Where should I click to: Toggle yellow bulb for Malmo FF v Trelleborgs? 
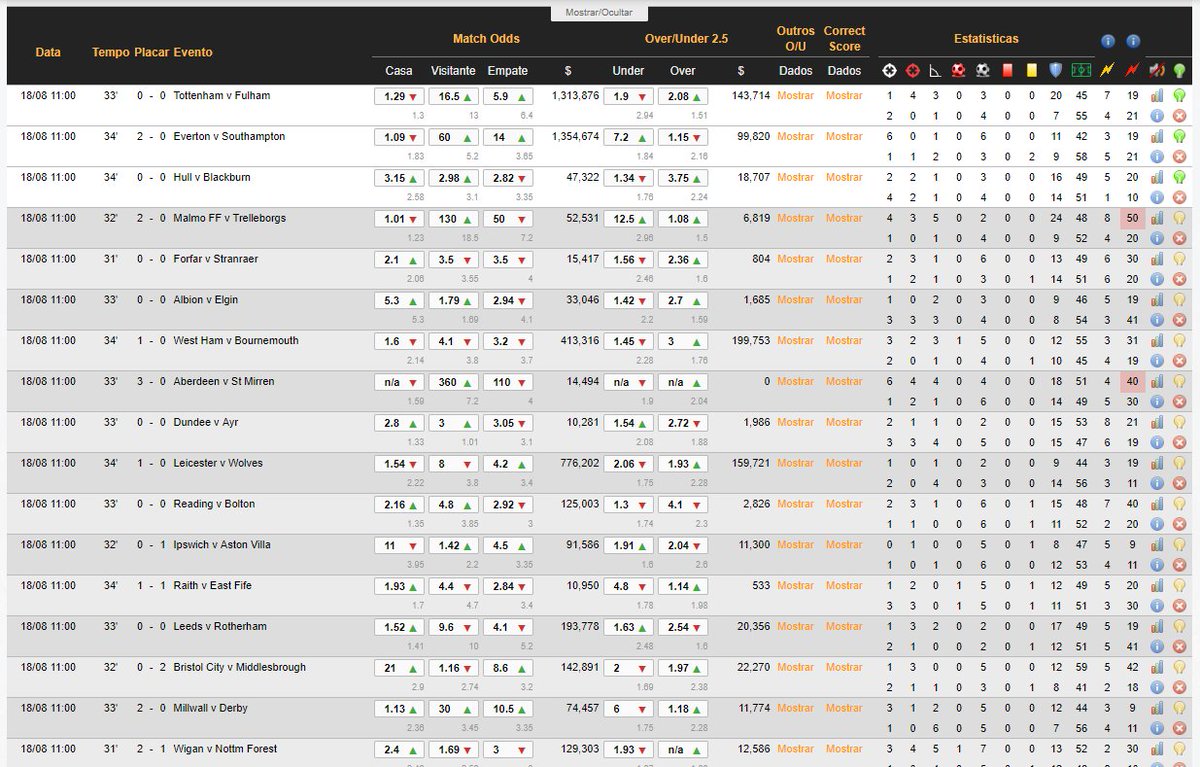tap(1179, 218)
